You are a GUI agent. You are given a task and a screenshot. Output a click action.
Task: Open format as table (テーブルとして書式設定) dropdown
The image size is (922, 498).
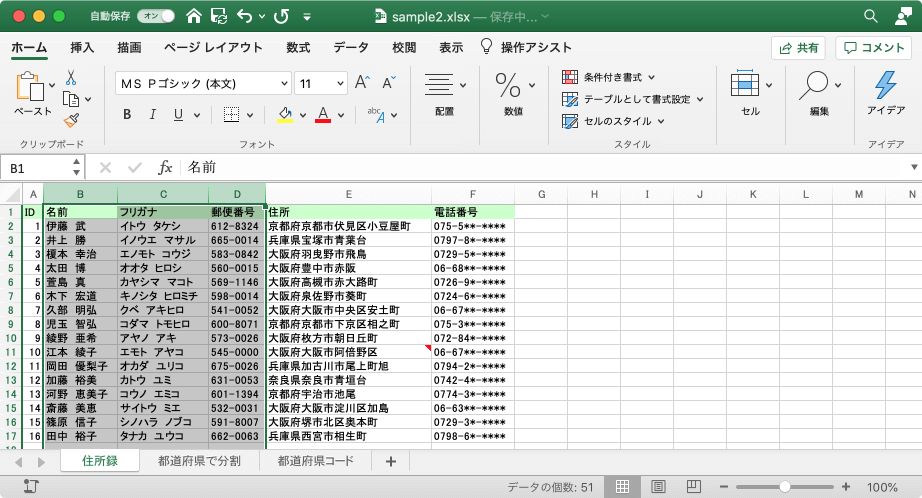click(633, 99)
